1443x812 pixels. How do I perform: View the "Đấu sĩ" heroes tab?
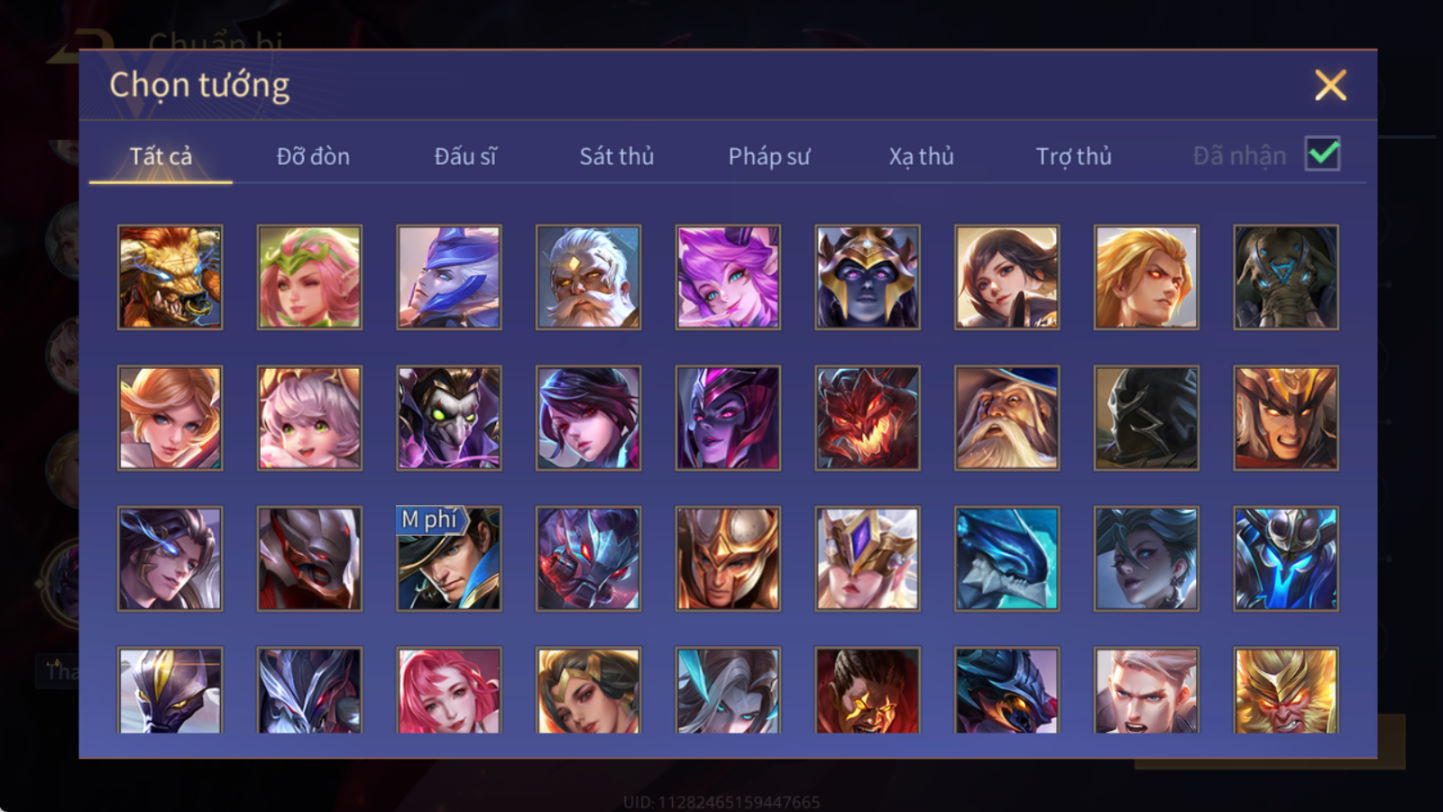pyautogui.click(x=465, y=156)
